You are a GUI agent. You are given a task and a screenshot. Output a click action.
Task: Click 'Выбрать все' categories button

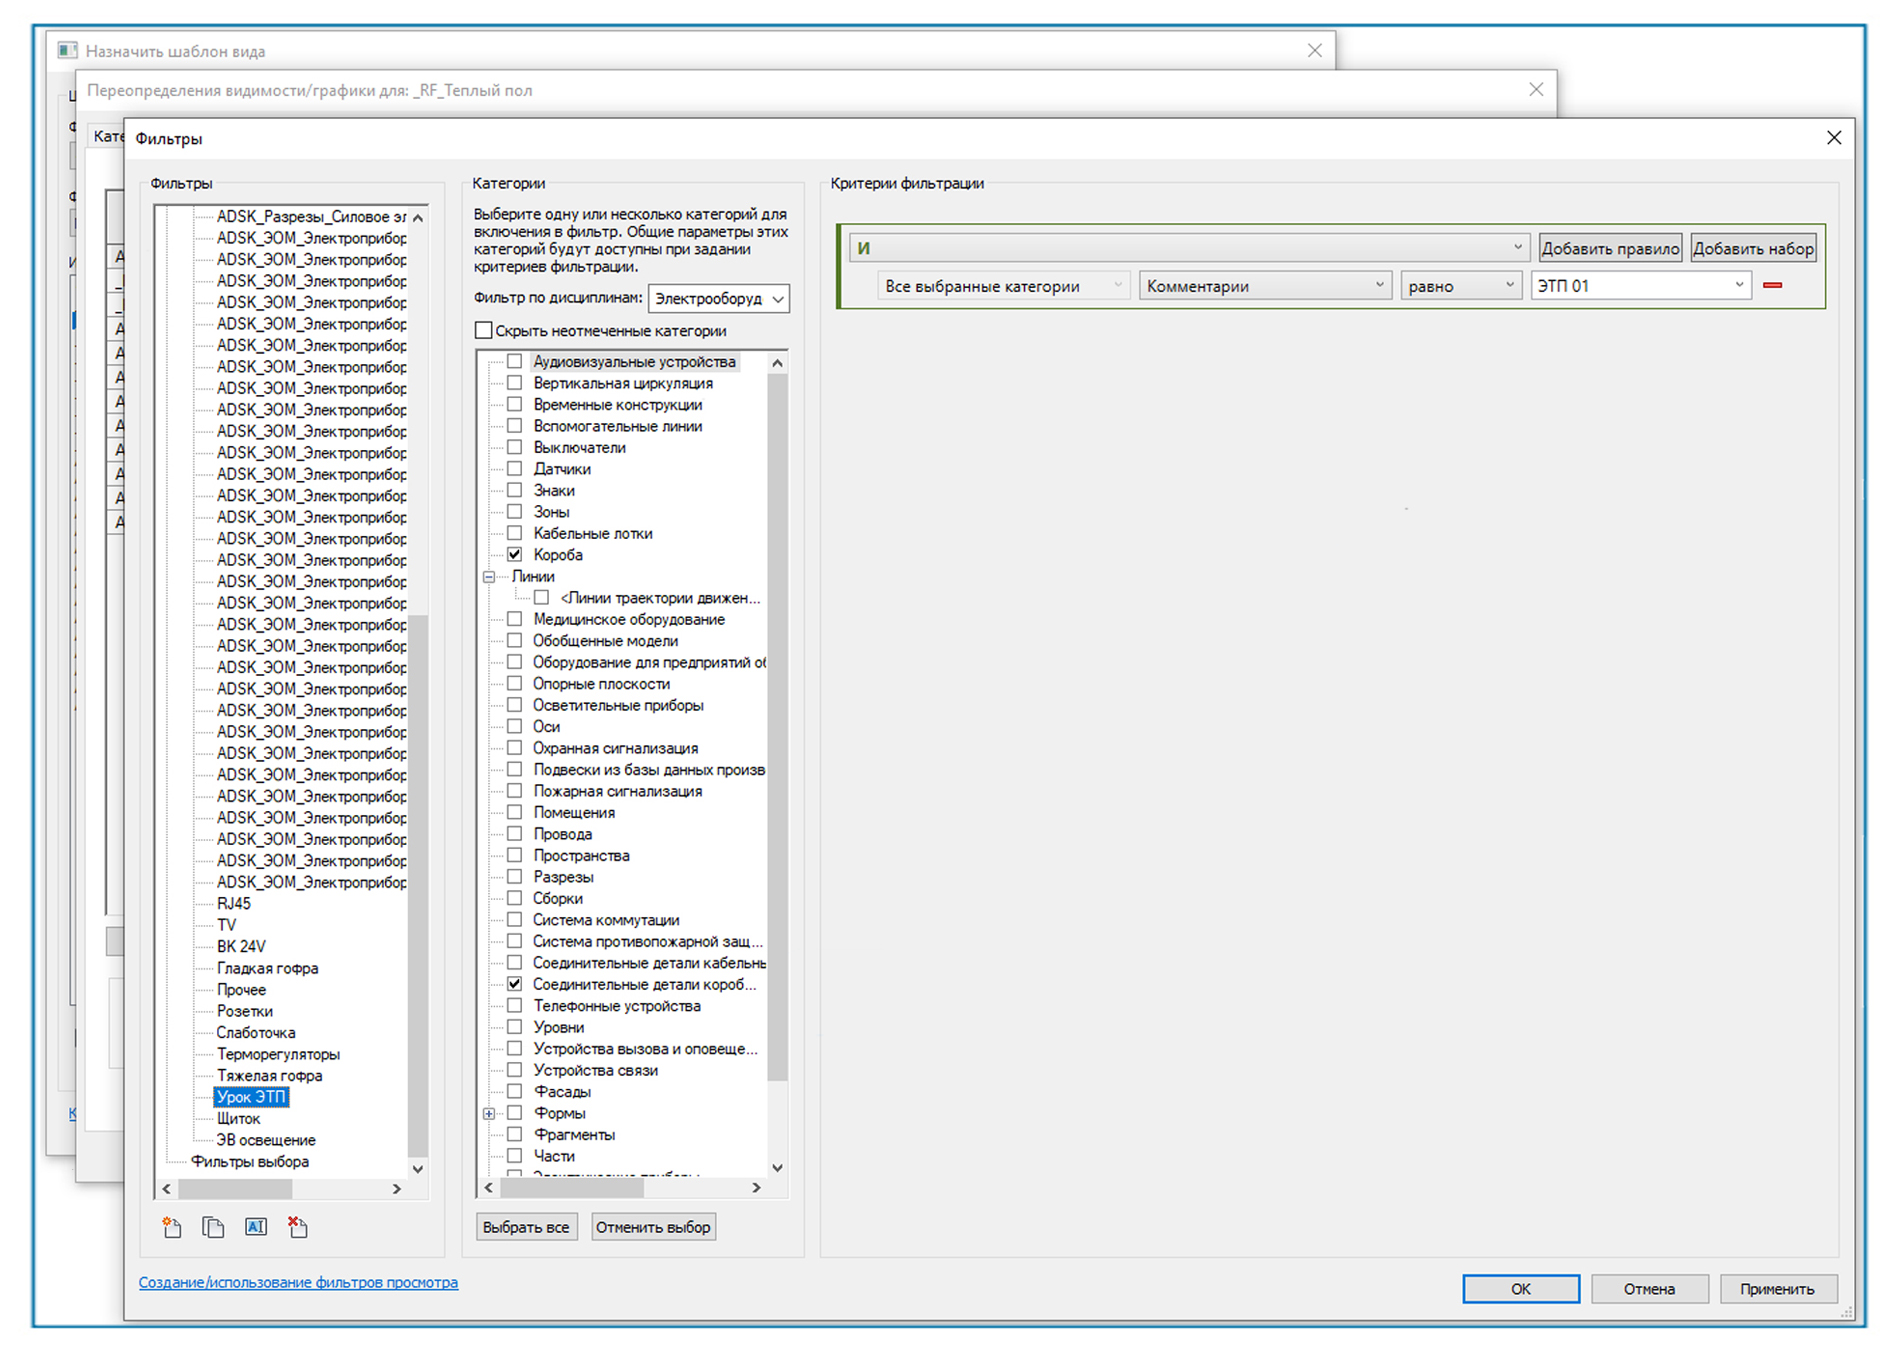(x=526, y=1227)
